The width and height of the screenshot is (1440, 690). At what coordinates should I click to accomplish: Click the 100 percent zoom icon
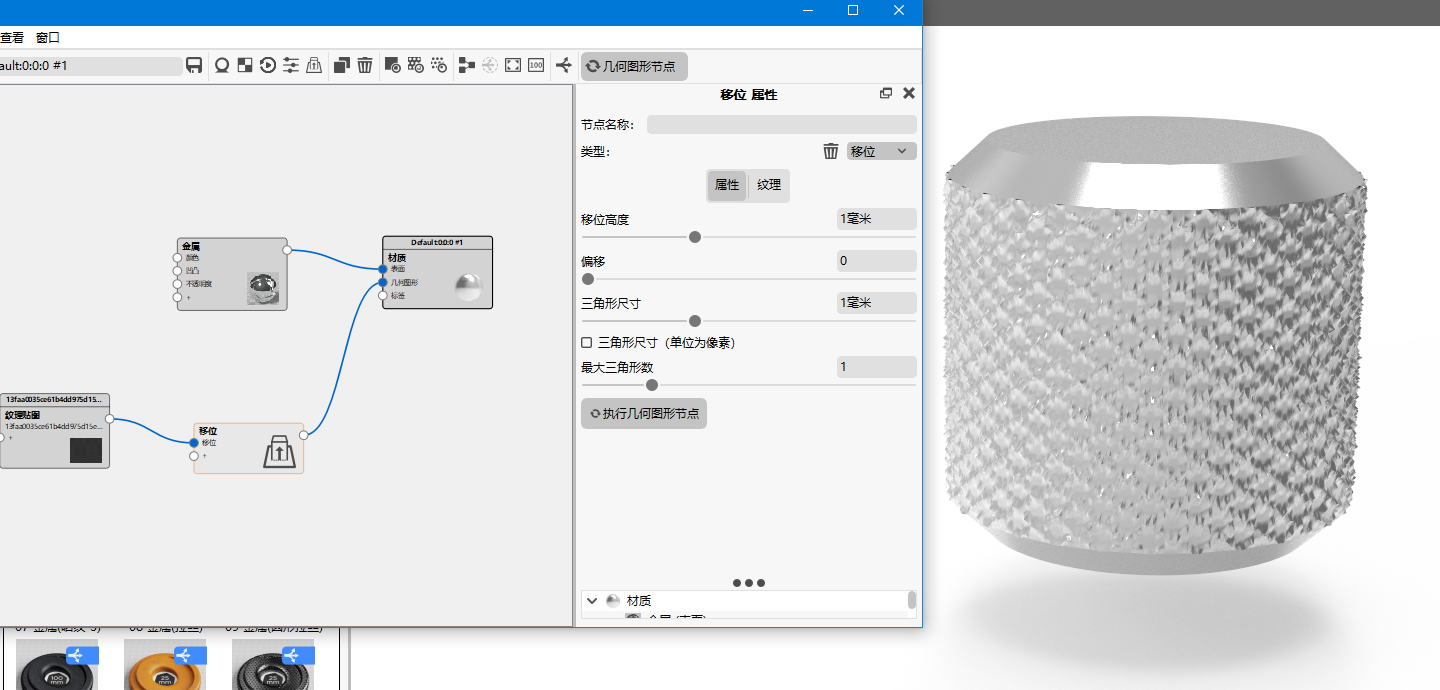point(536,65)
